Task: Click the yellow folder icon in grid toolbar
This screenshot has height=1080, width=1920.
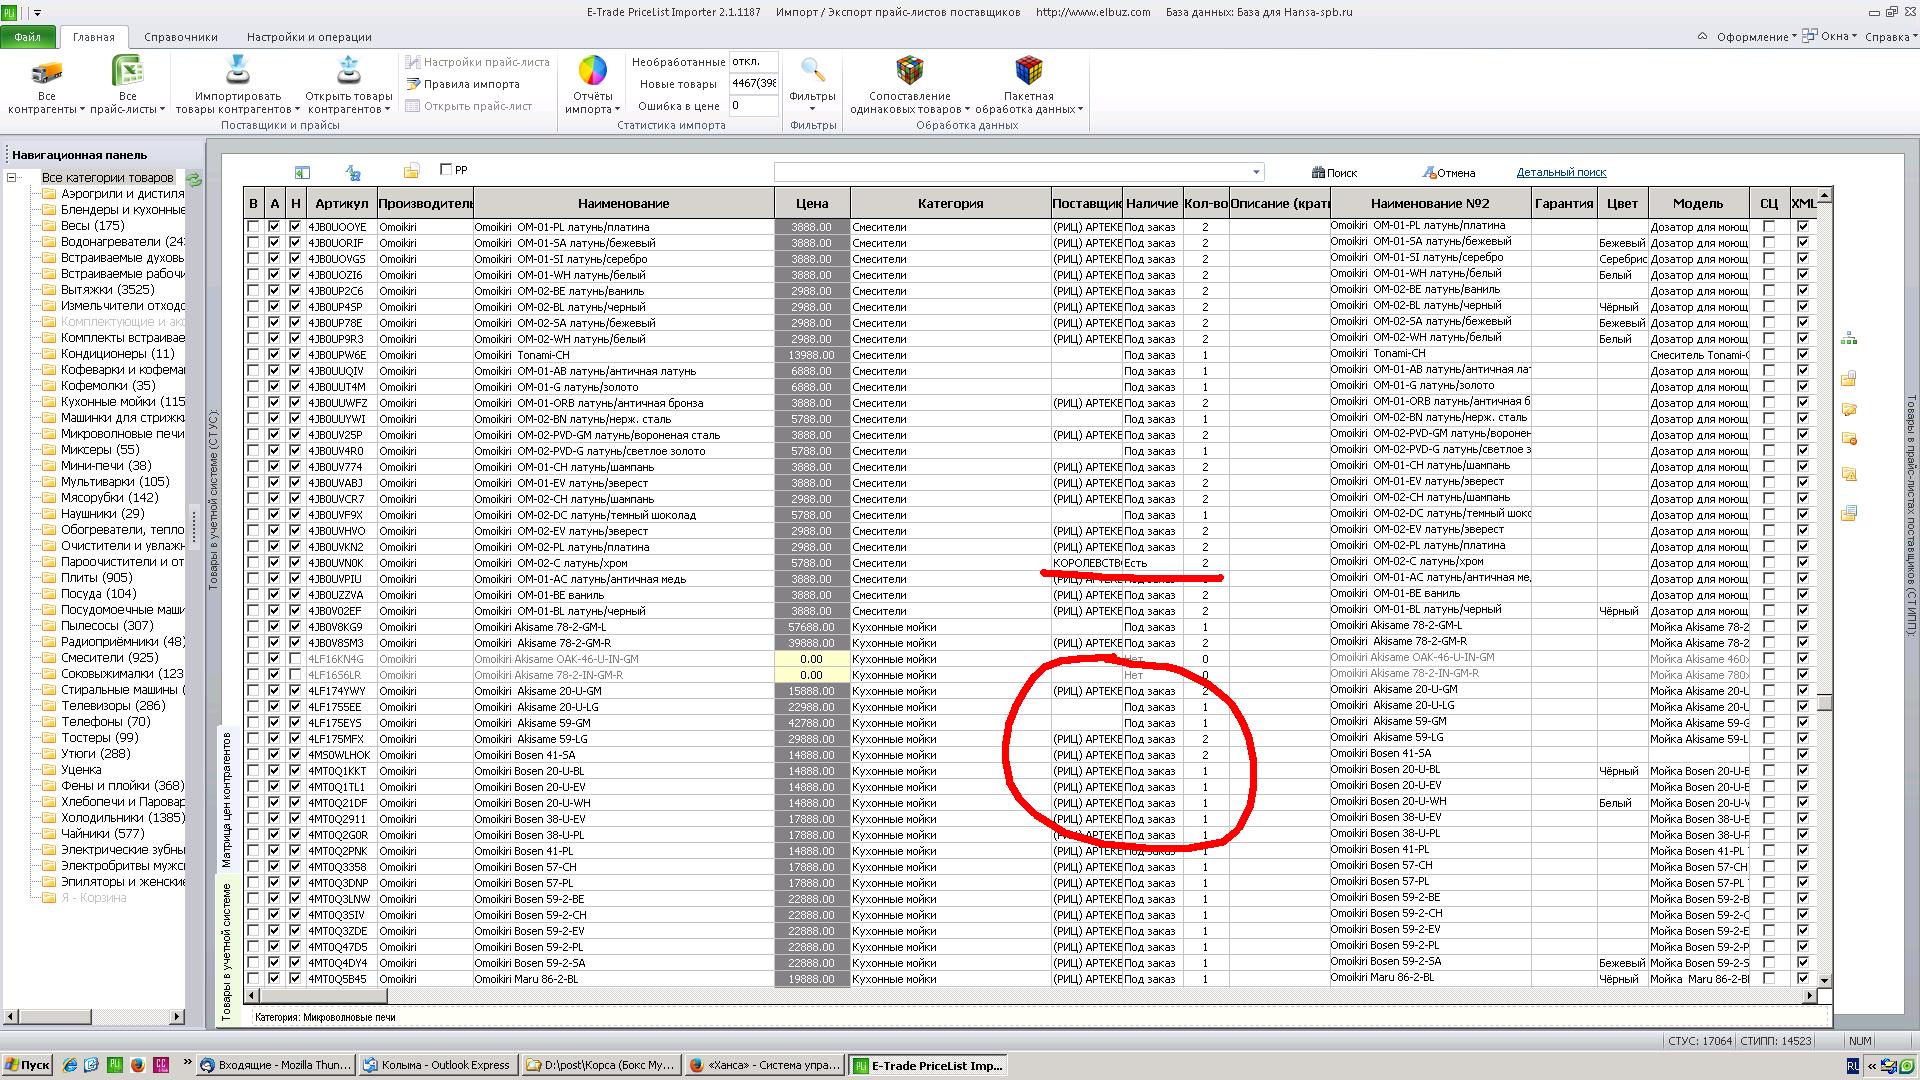Action: pos(411,172)
